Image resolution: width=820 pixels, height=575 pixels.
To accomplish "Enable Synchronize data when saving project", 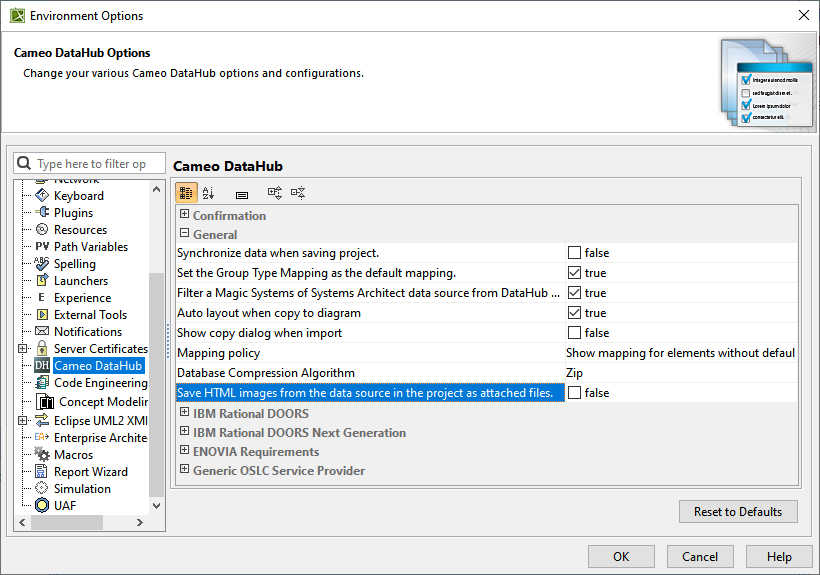I will (575, 253).
